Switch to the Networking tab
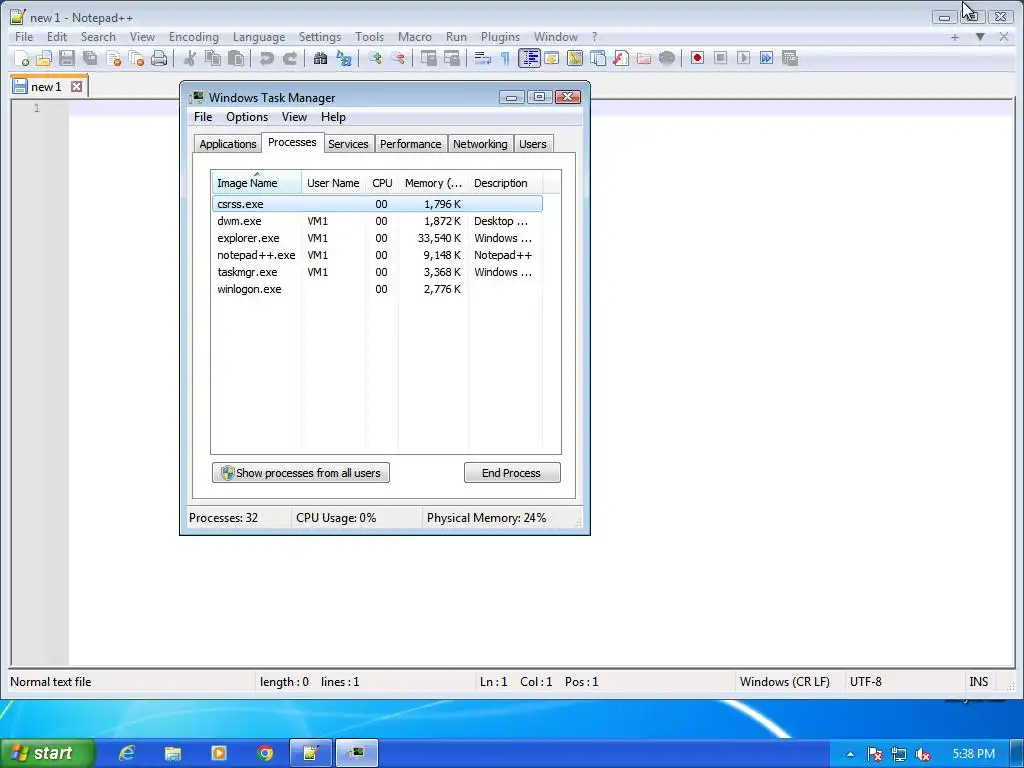This screenshot has width=1024, height=768. coord(480,144)
